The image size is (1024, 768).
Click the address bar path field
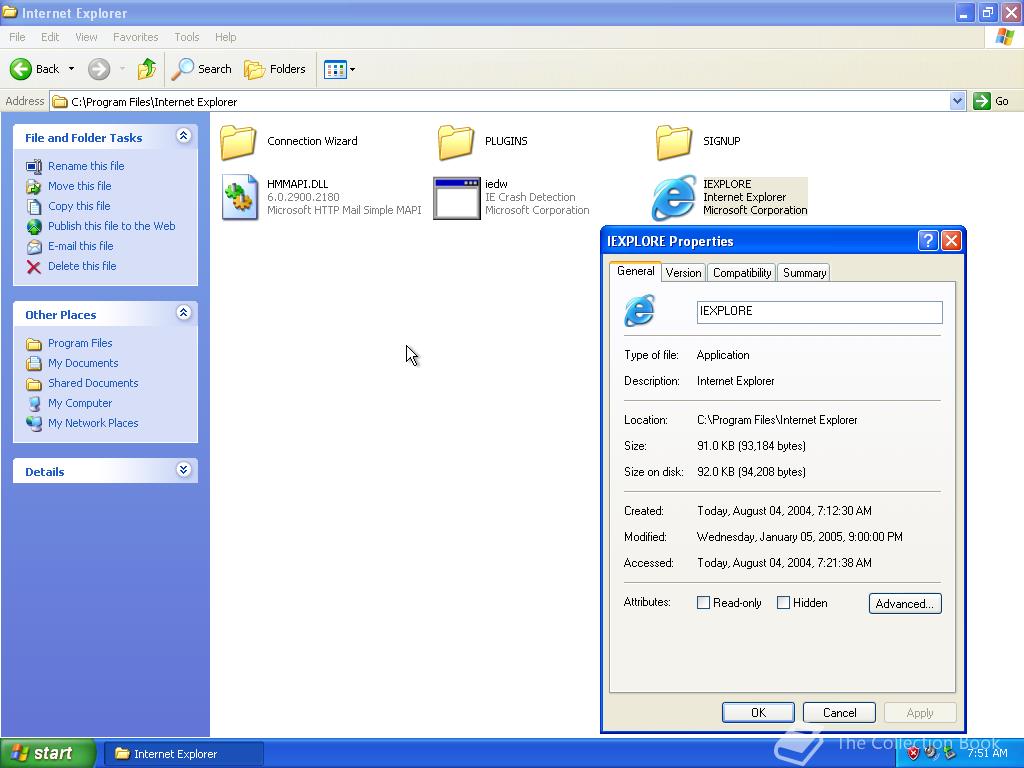click(x=500, y=101)
